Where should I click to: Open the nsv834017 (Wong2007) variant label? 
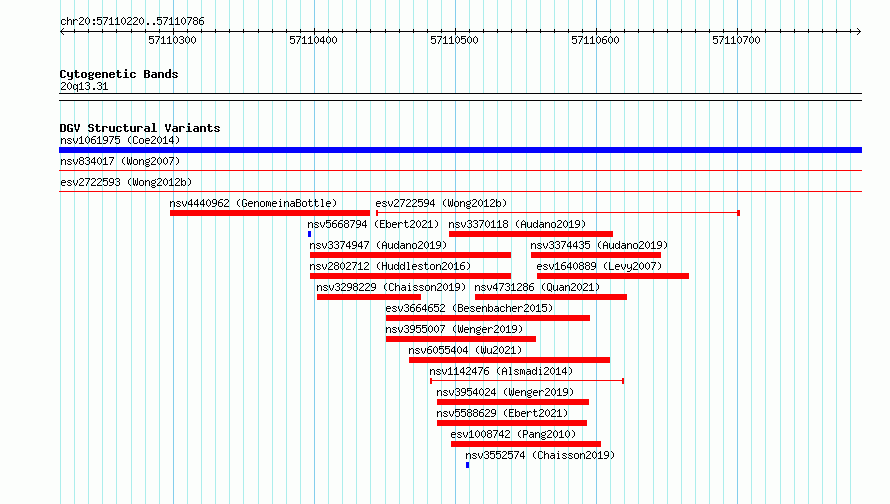[x=120, y=161]
